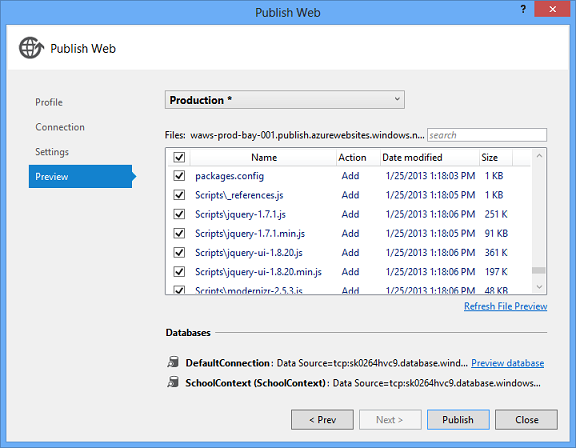Uncheck the packages.config checkbox
Screen dimensions: 576x448
click(179, 176)
